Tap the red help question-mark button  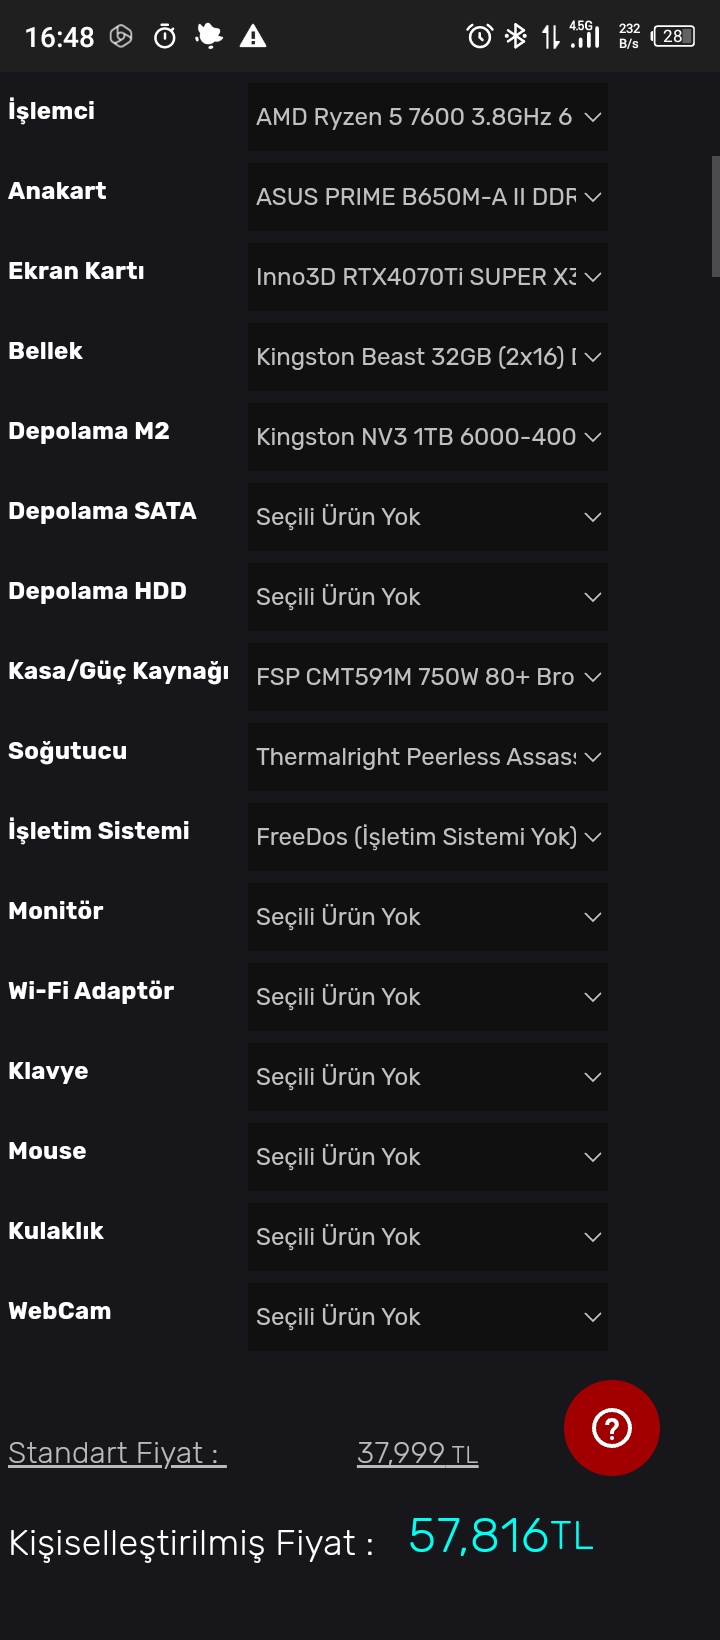(611, 1428)
